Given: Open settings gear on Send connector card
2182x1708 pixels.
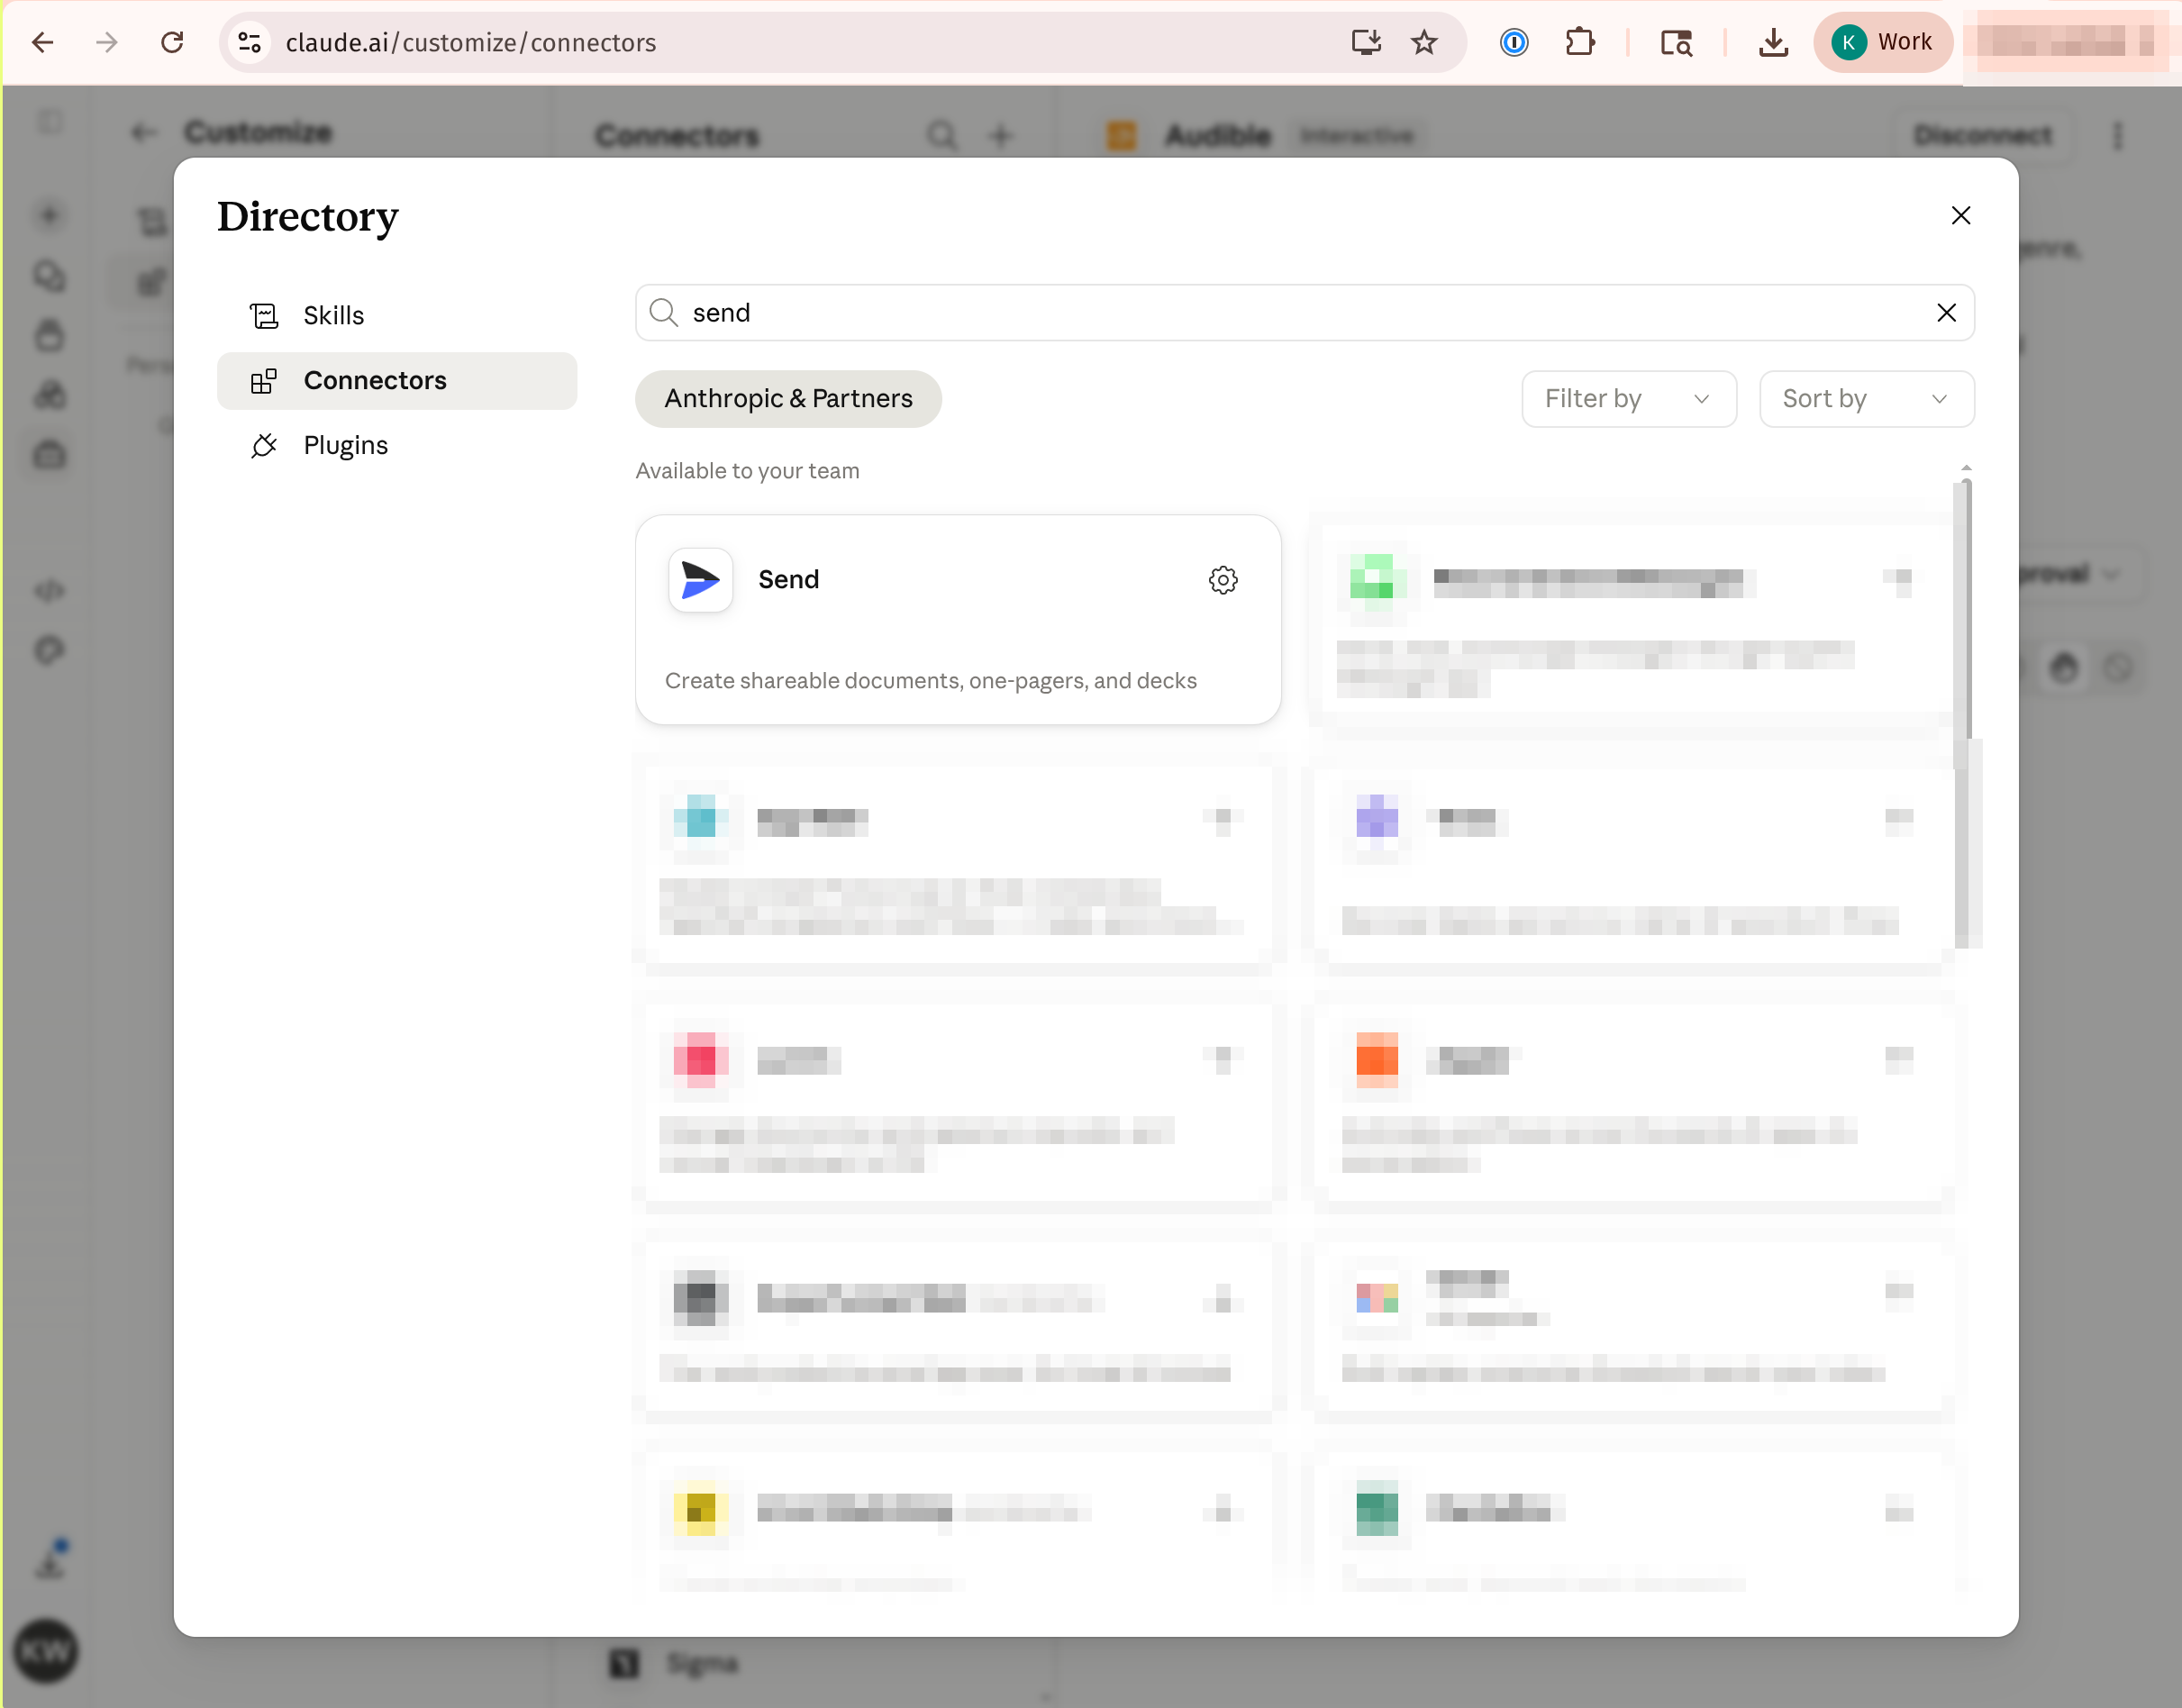Looking at the screenshot, I should (1222, 580).
